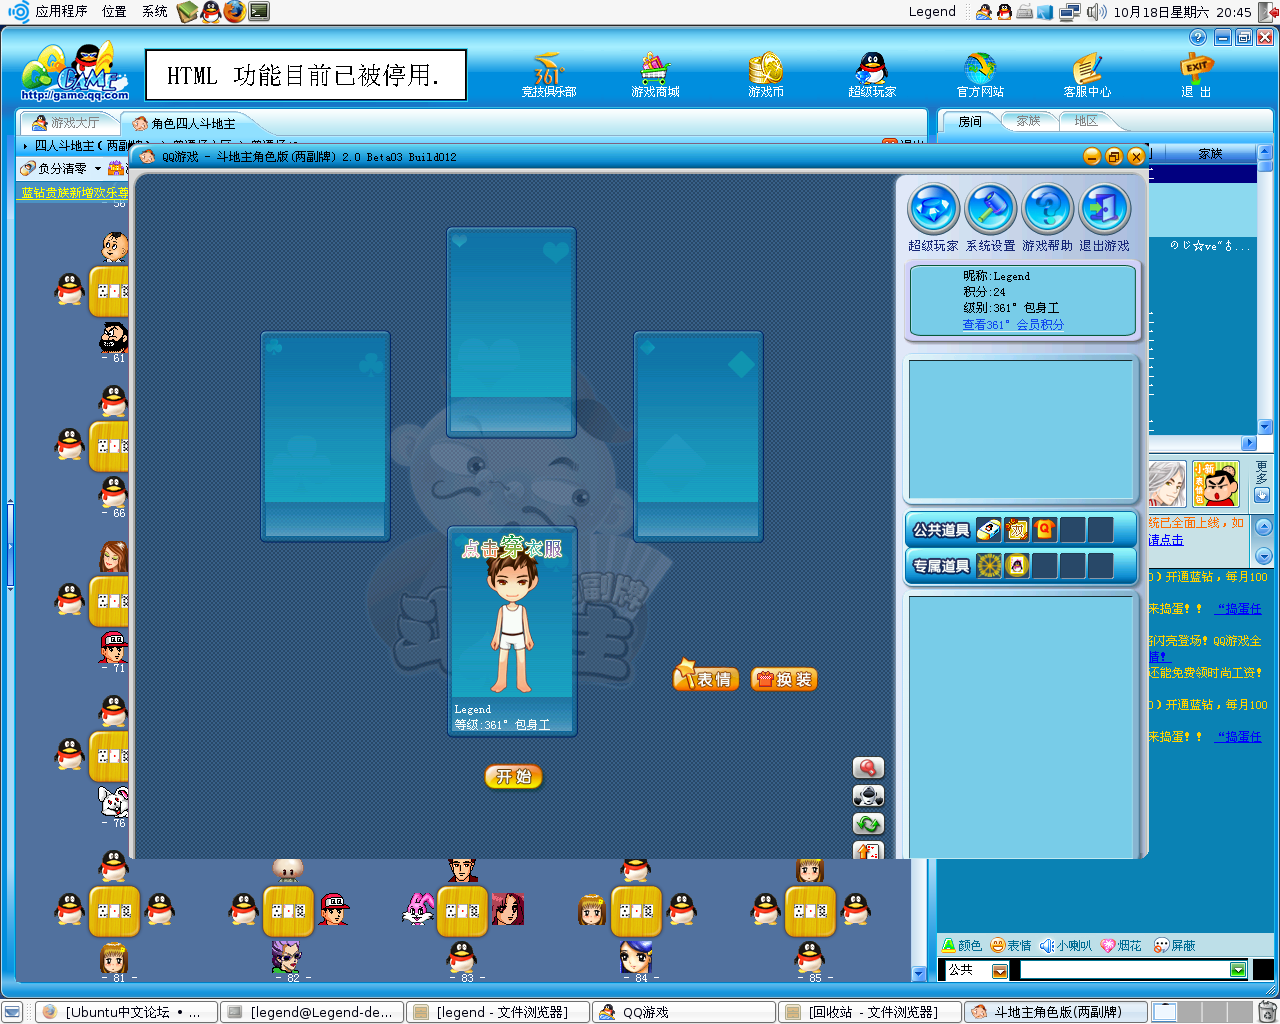Click the 请点击 link in notice area
Screen dimensions: 1280x1024
tap(1165, 540)
